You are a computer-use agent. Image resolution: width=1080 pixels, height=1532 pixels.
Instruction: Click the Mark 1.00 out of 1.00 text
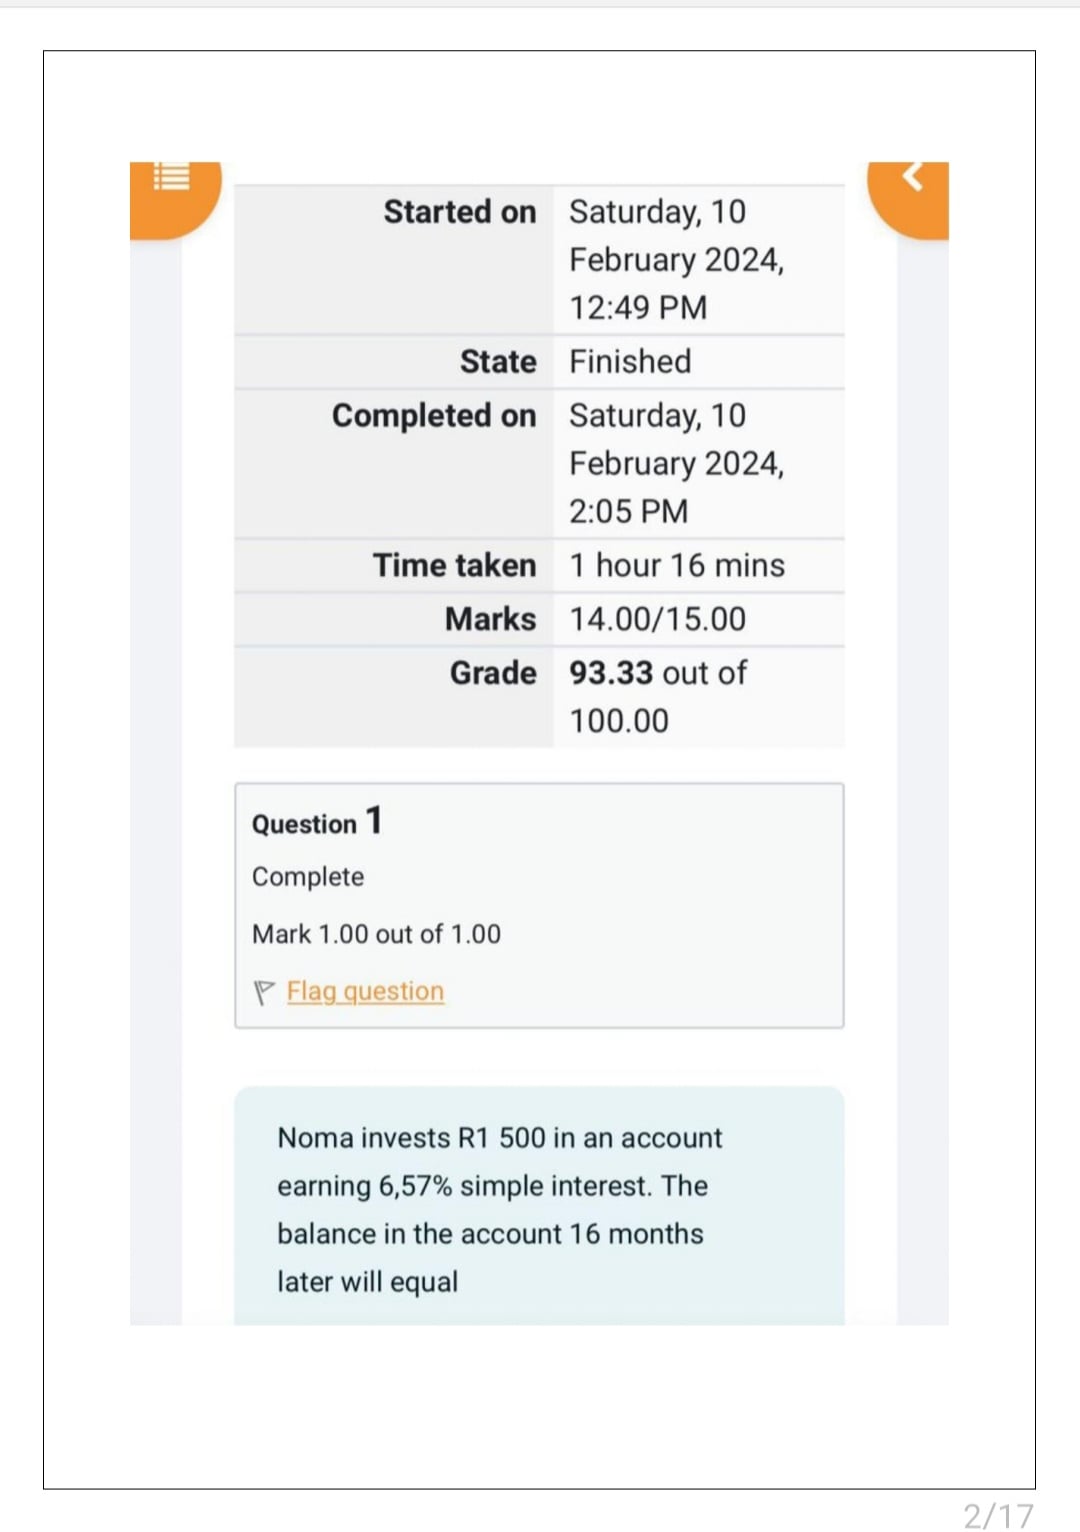pos(376,934)
